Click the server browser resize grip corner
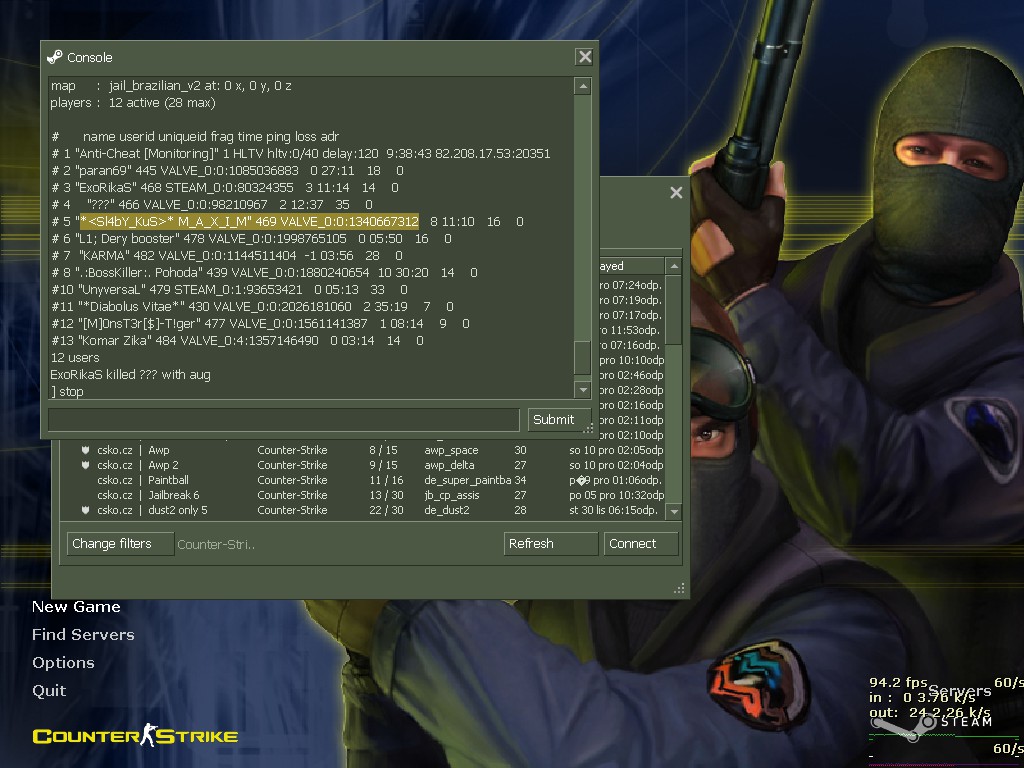 tap(679, 588)
